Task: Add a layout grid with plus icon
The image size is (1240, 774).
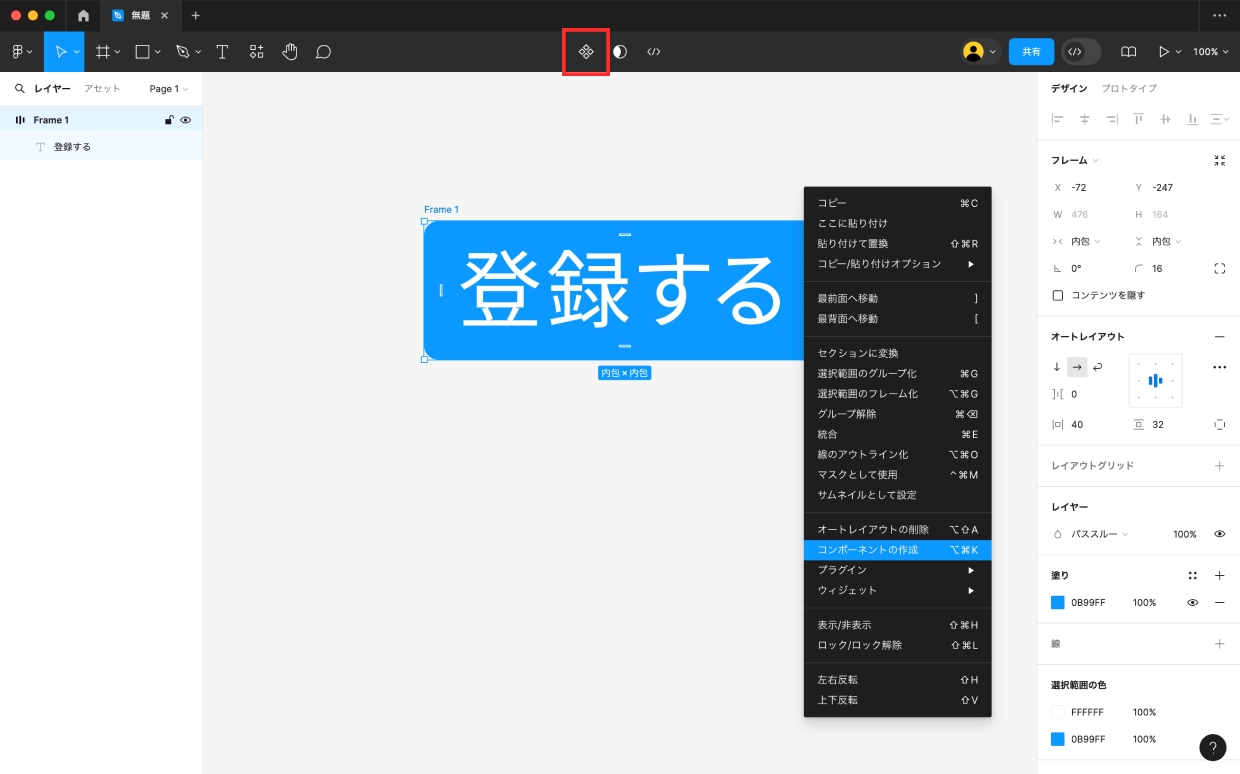Action: [1219, 466]
